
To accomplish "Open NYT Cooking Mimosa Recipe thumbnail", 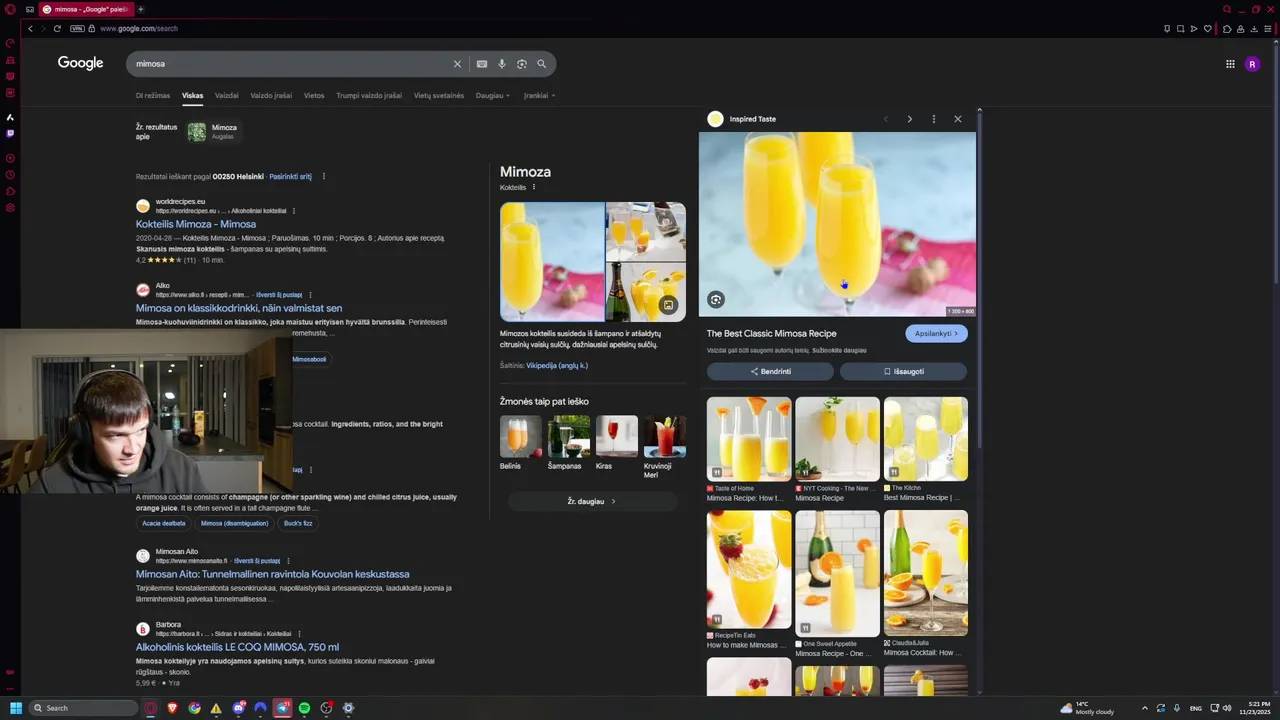I will (837, 439).
